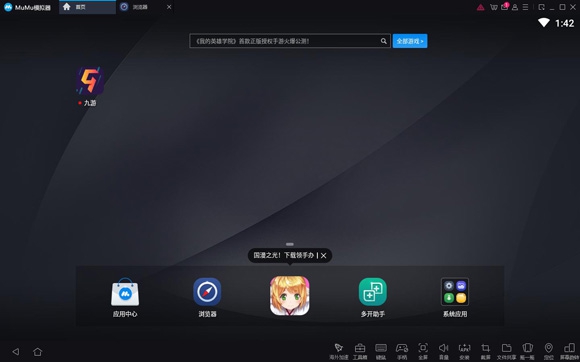Click the magnifier search icon
Image resolution: width=580 pixels, height=362 pixels.
click(x=384, y=41)
